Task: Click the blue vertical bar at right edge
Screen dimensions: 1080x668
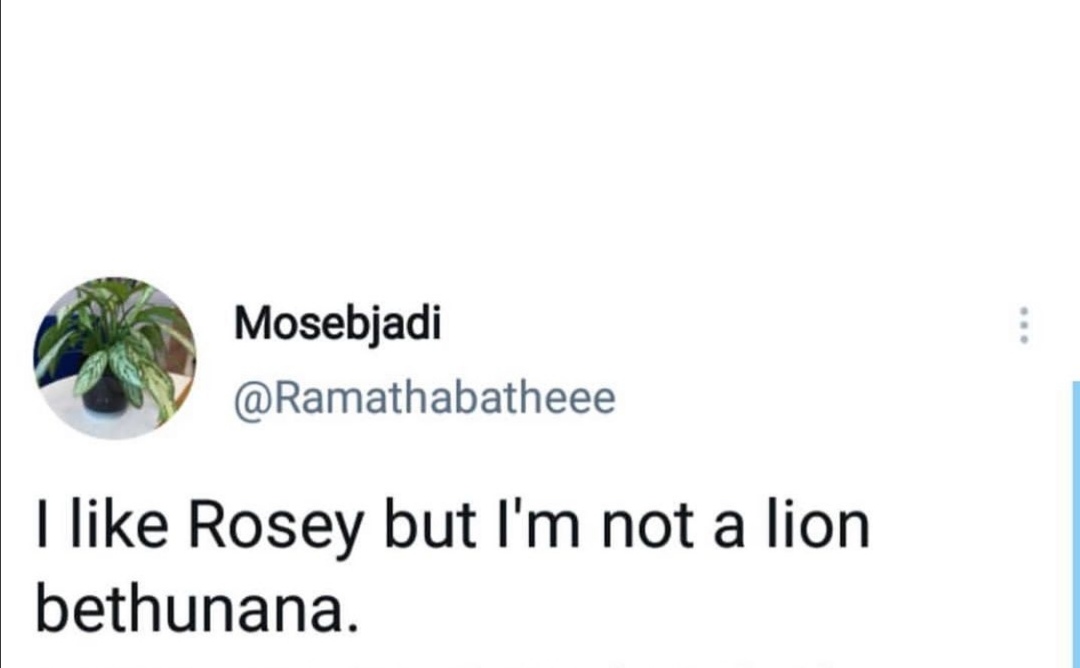Action: pyautogui.click(x=1075, y=520)
